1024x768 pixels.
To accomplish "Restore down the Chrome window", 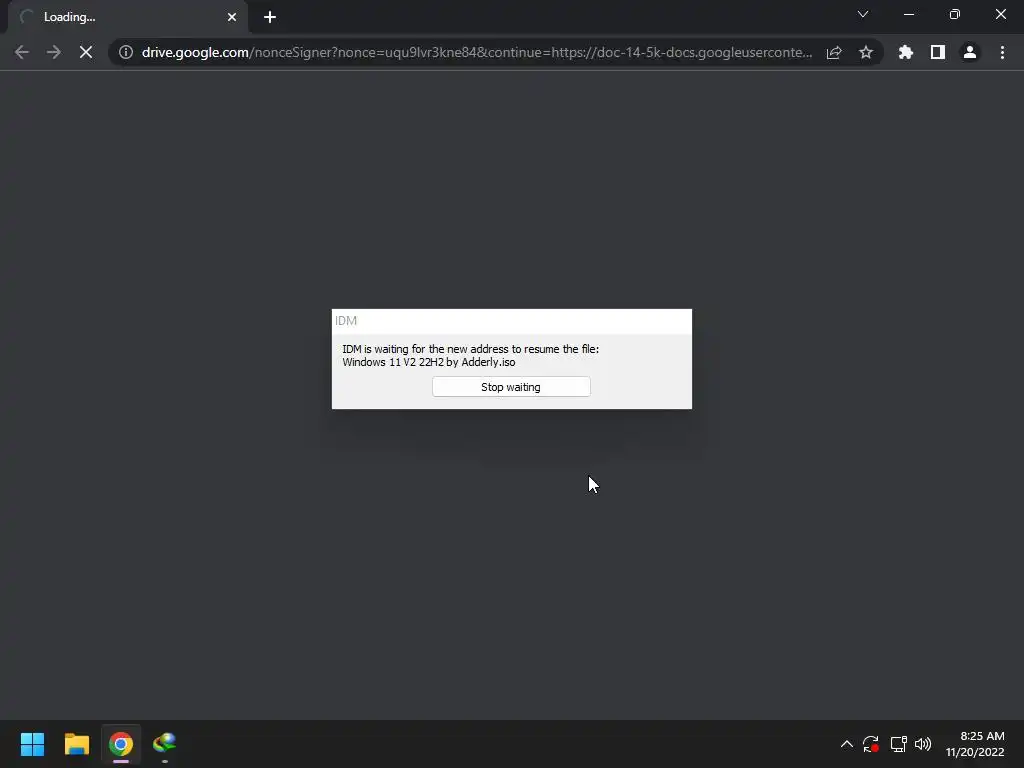I will tap(955, 14).
